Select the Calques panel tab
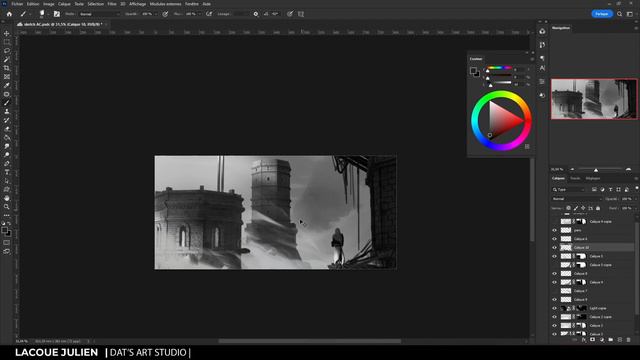640x360 pixels. 558,178
